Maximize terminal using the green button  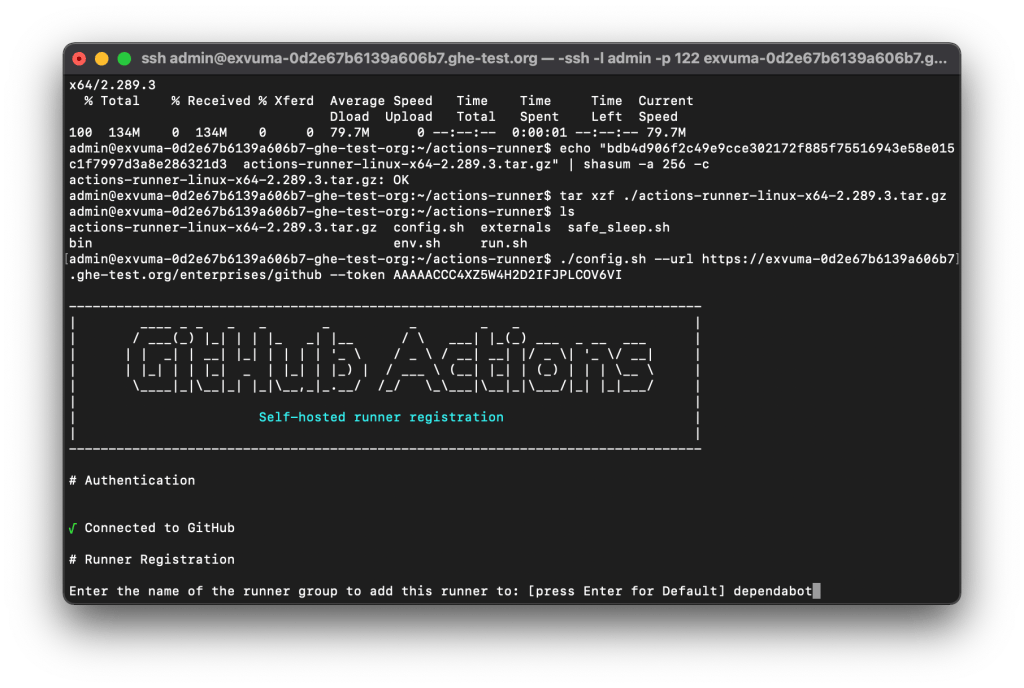pyautogui.click(x=124, y=59)
